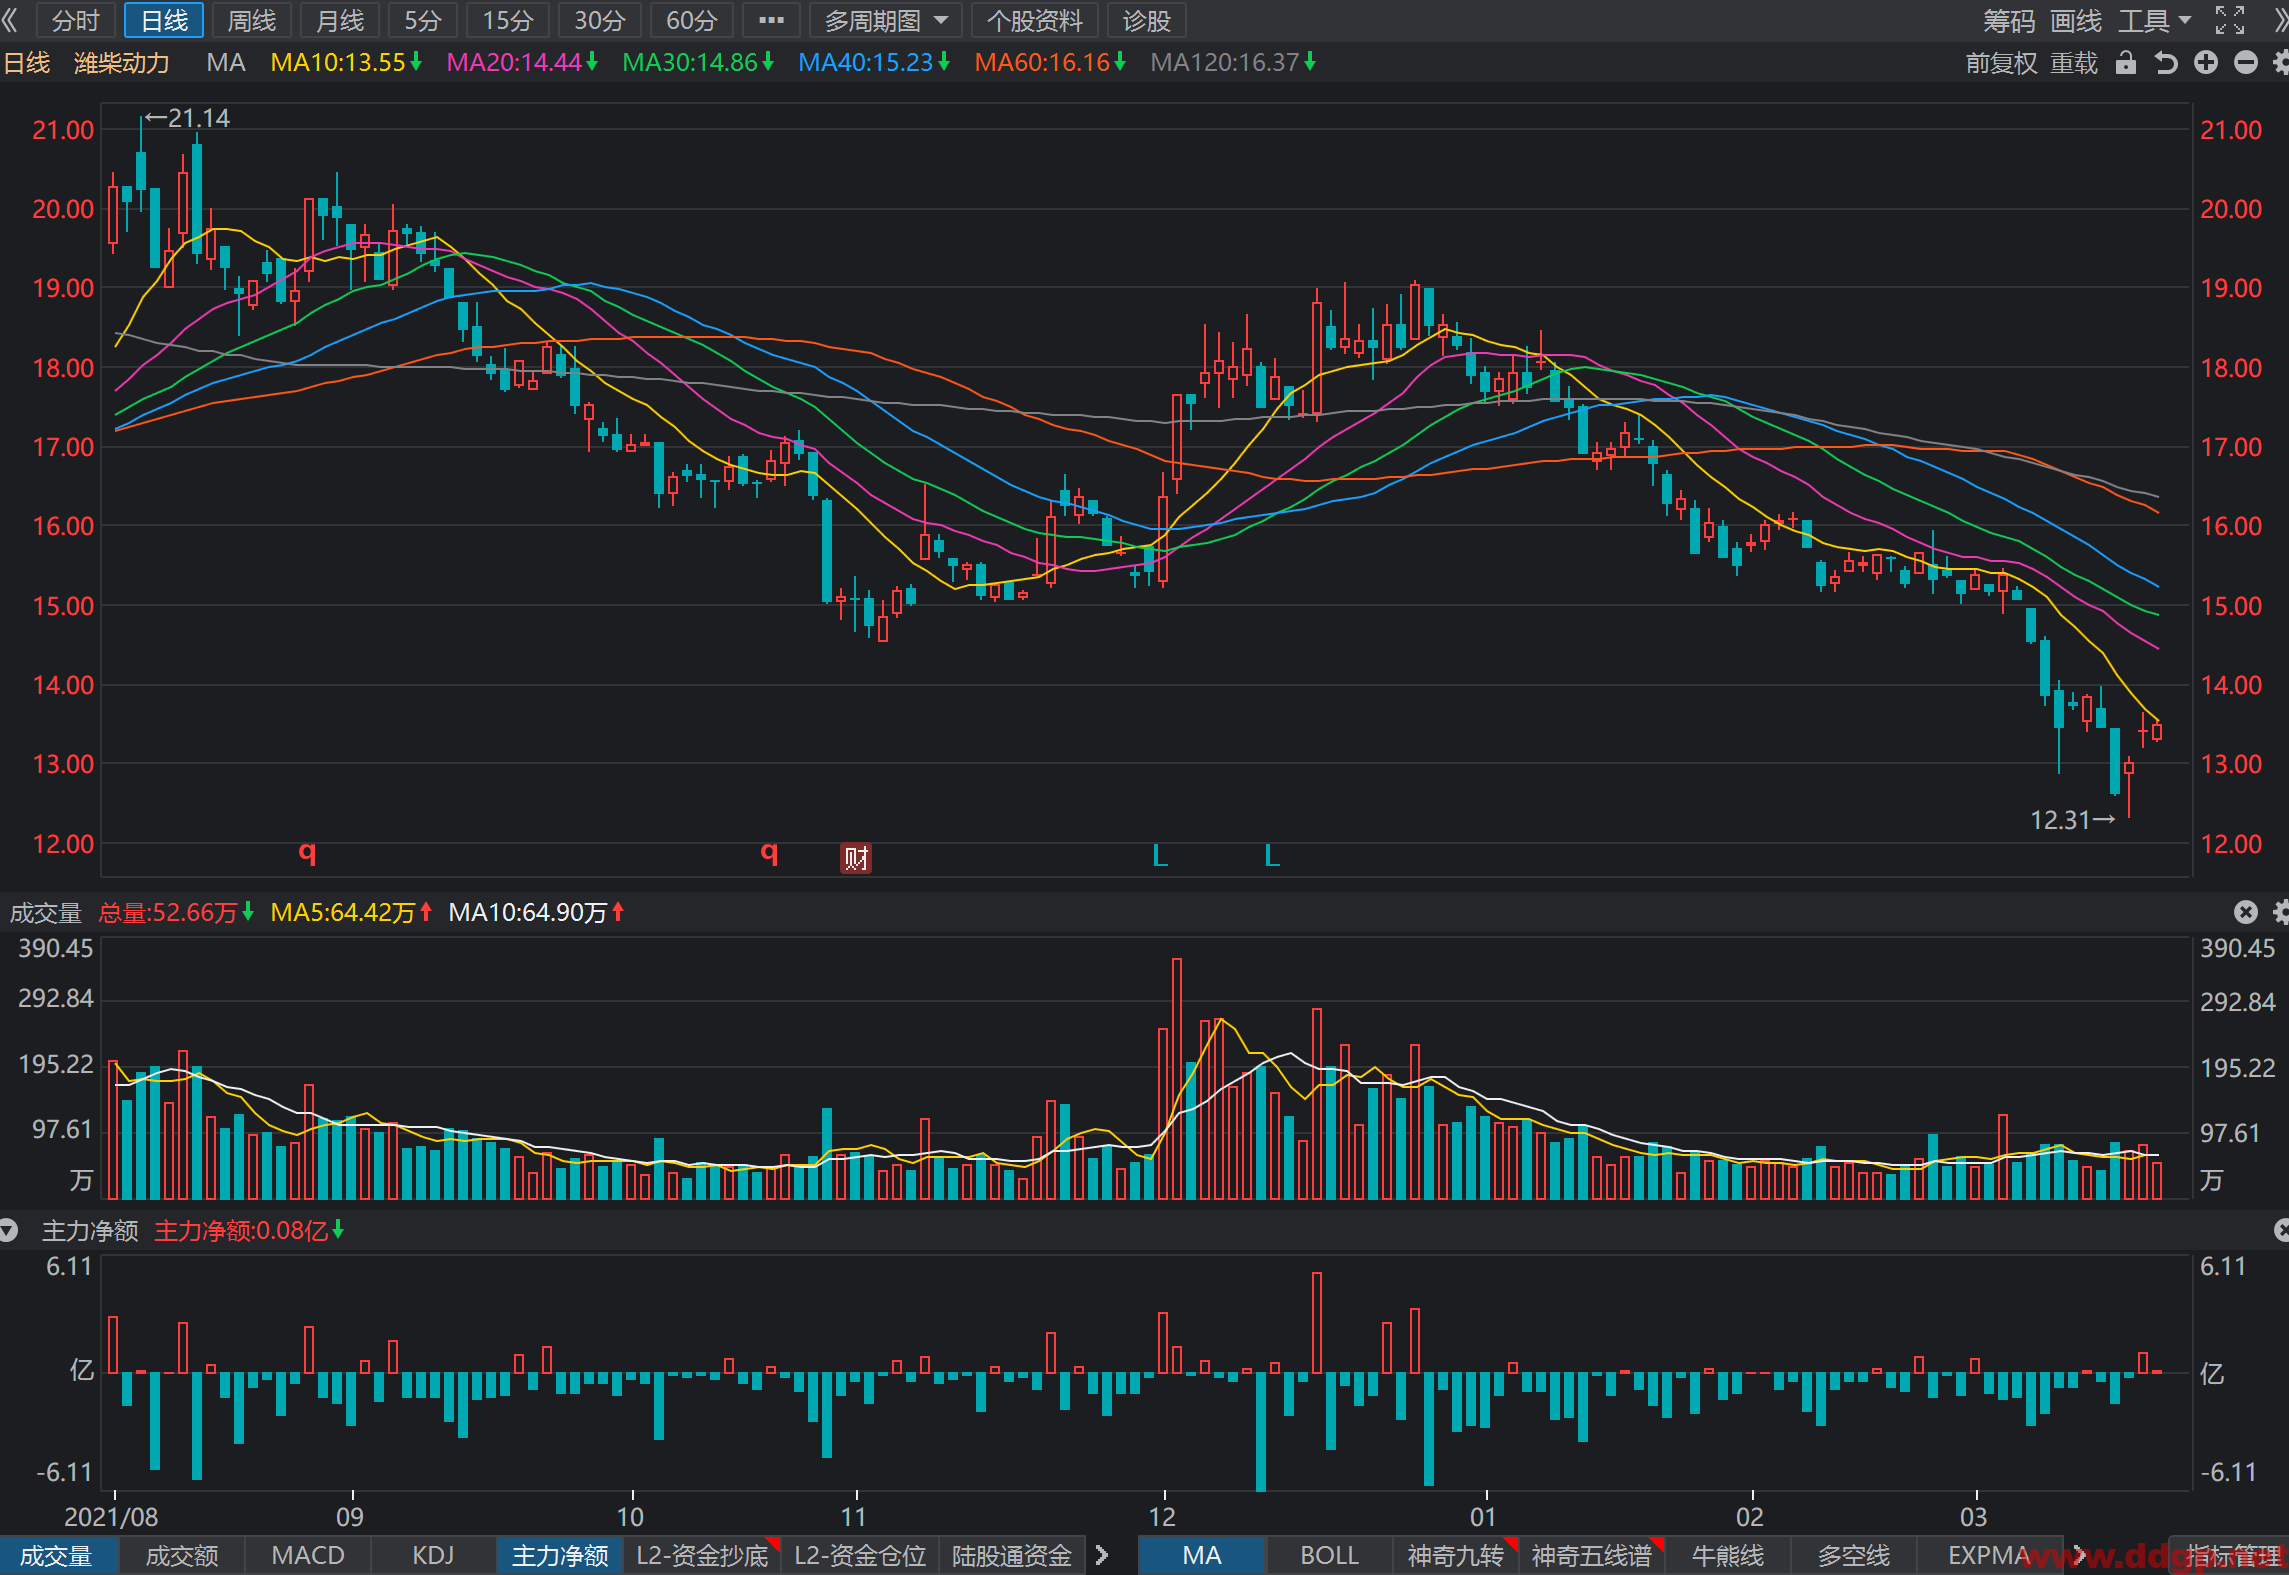Show more sub-indicators chevron arrow
Viewport: 2289px width, 1575px height.
[1102, 1556]
